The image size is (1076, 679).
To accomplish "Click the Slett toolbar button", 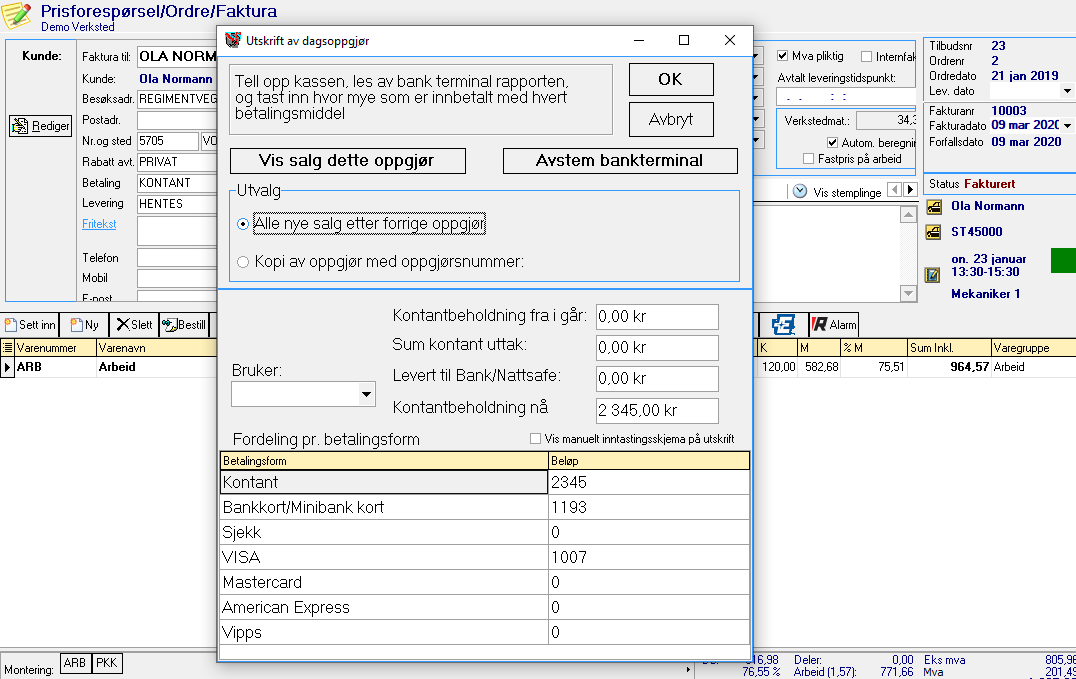I will [x=134, y=325].
